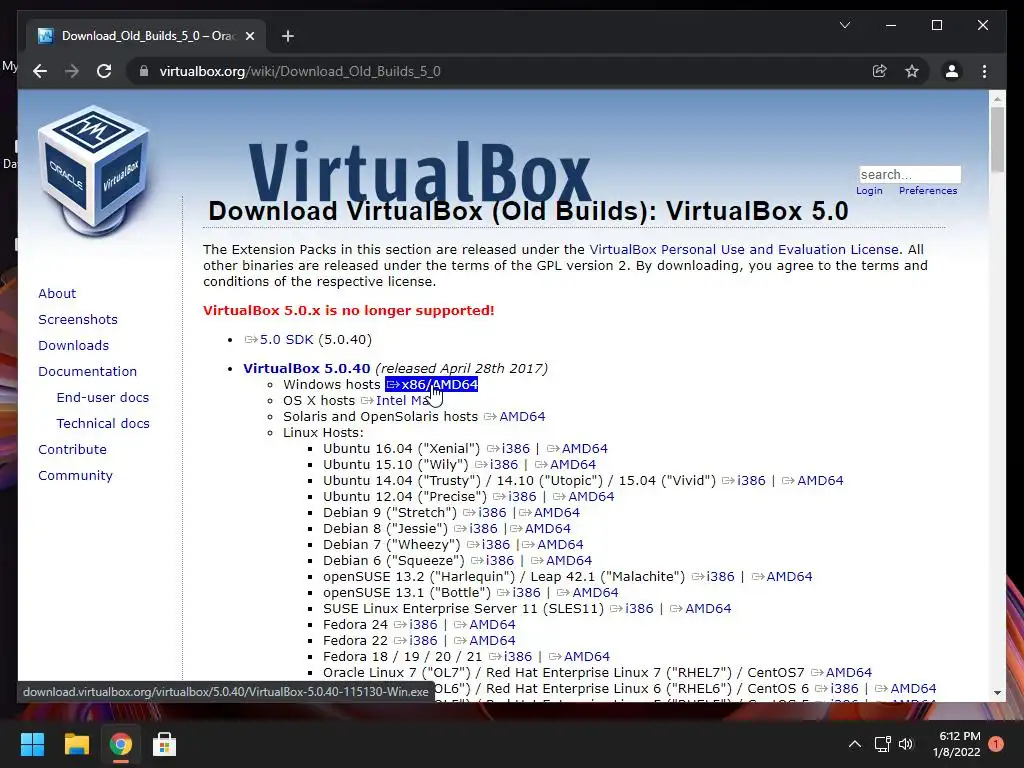Click the Chrome icon in the taskbar
This screenshot has height=768, width=1024.
[120, 744]
